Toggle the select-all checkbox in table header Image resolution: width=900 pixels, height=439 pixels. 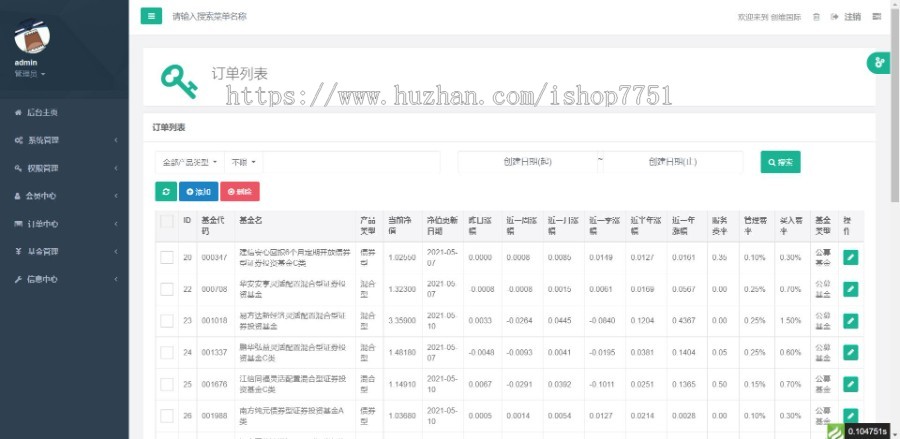[167, 221]
